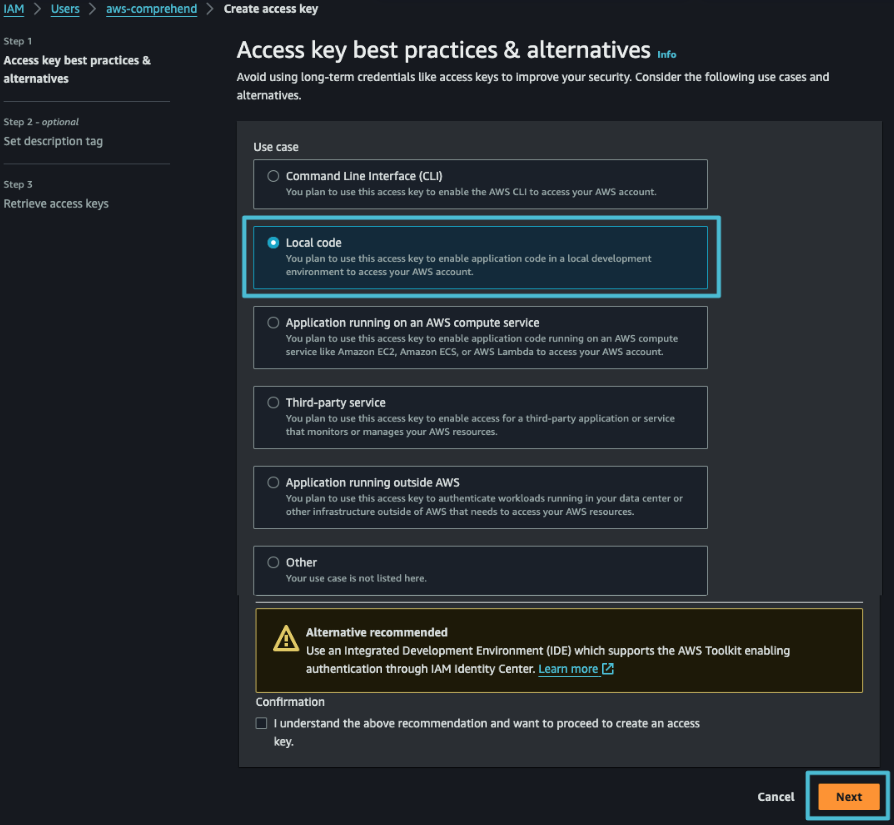Click the breadcrumb chevron after Users

[x=91, y=9]
